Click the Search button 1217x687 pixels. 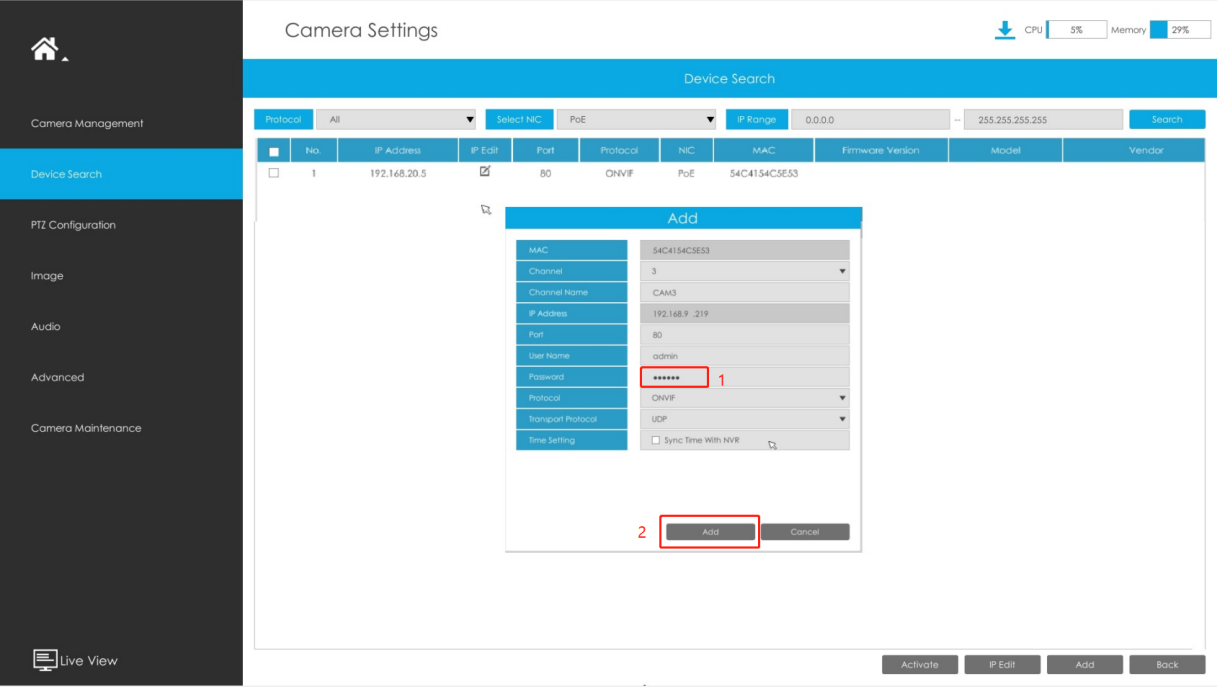[x=1167, y=120]
